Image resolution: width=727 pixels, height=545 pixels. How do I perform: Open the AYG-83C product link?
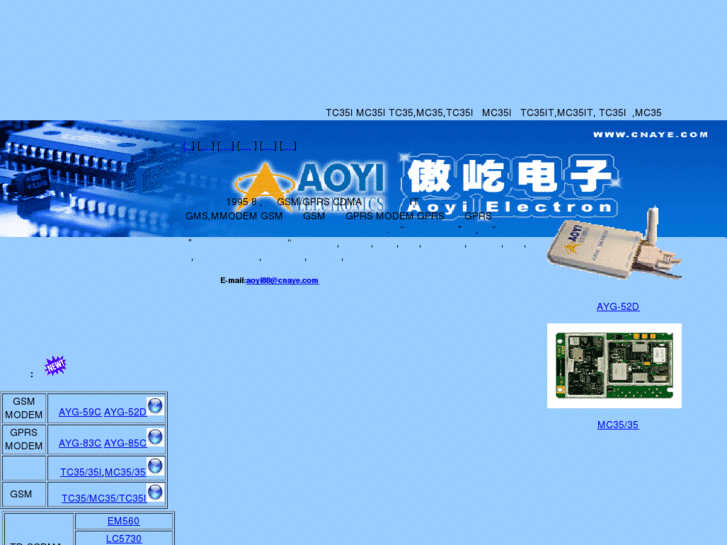(x=80, y=443)
